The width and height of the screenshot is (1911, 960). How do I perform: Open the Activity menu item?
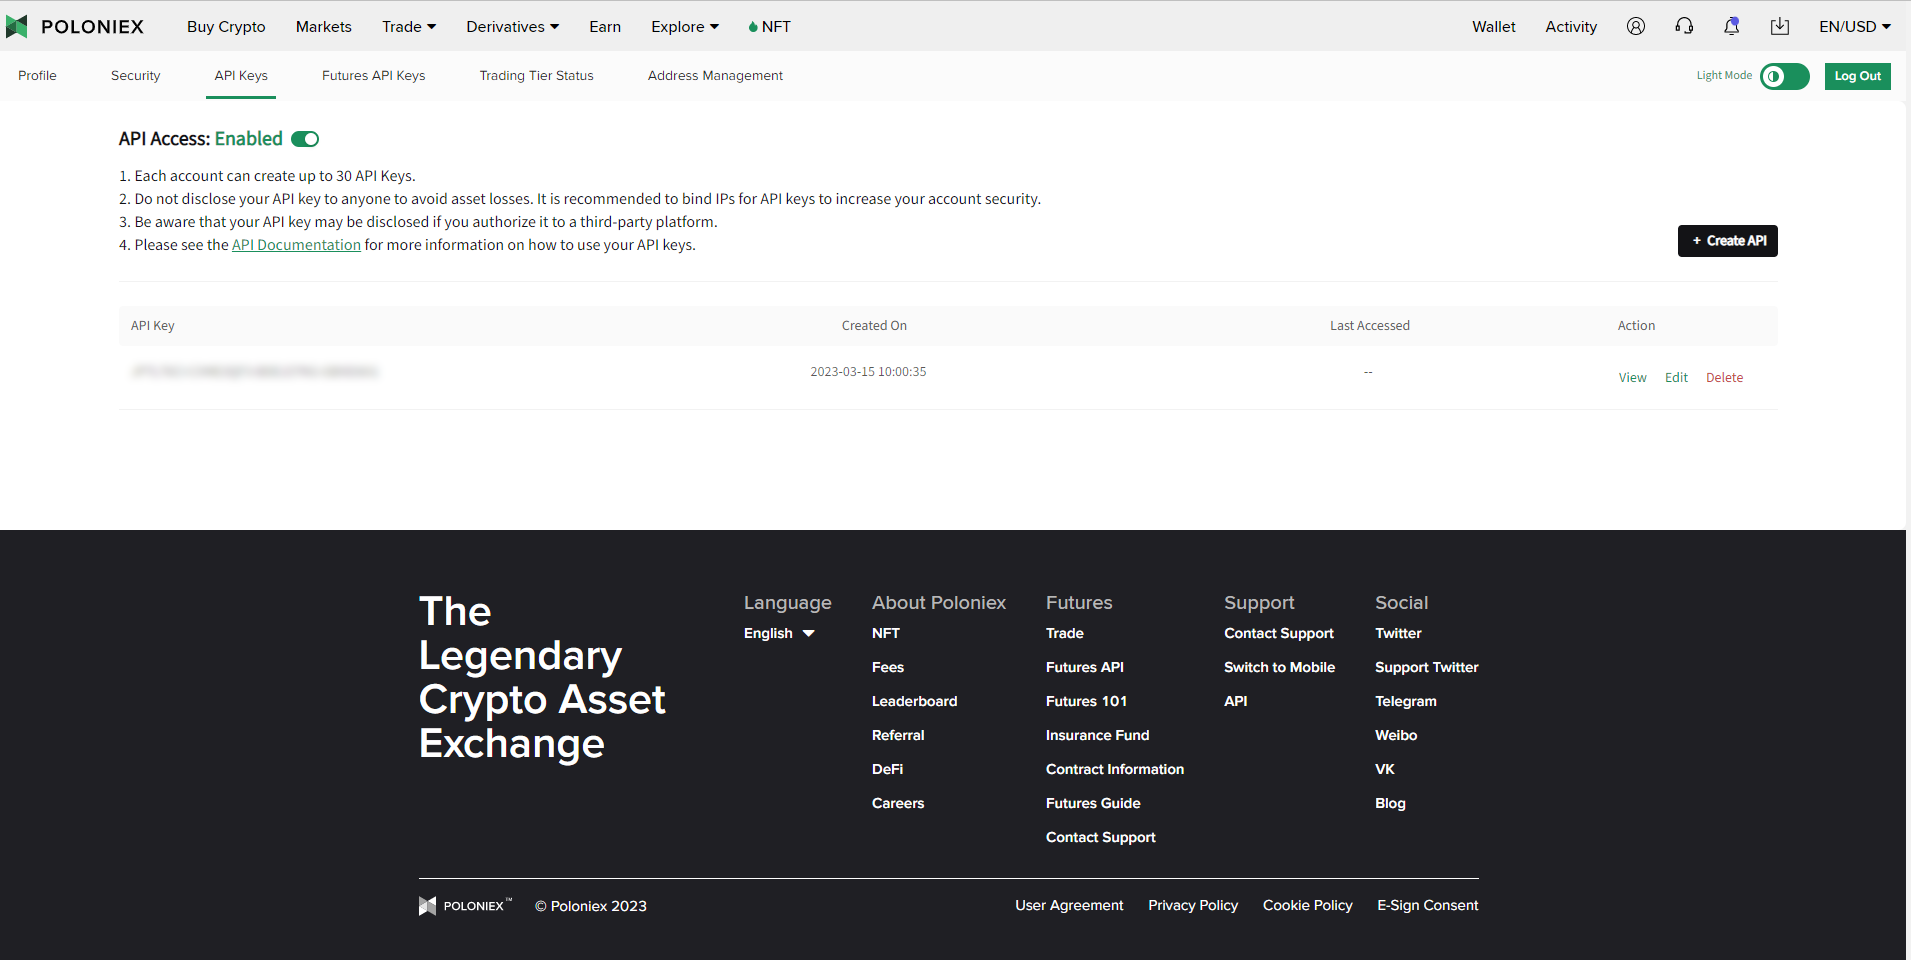click(1571, 27)
